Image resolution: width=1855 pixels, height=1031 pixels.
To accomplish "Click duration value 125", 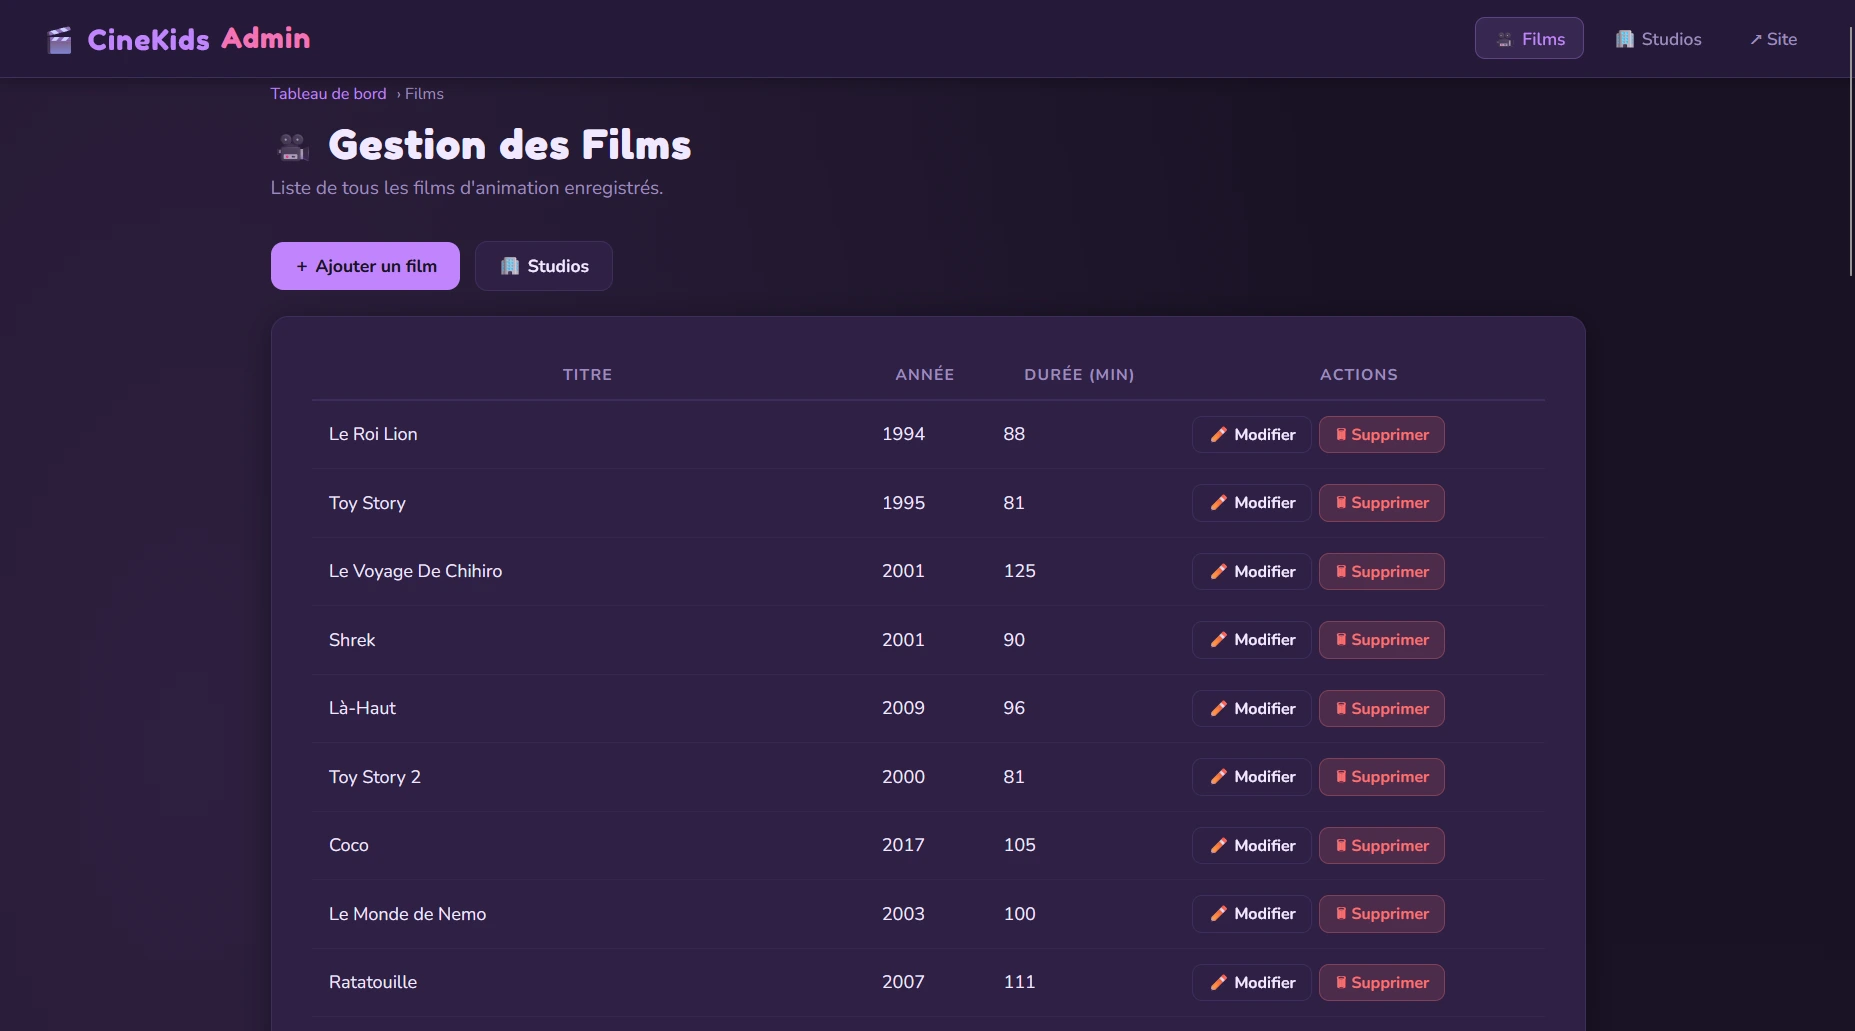I will (x=1019, y=571).
